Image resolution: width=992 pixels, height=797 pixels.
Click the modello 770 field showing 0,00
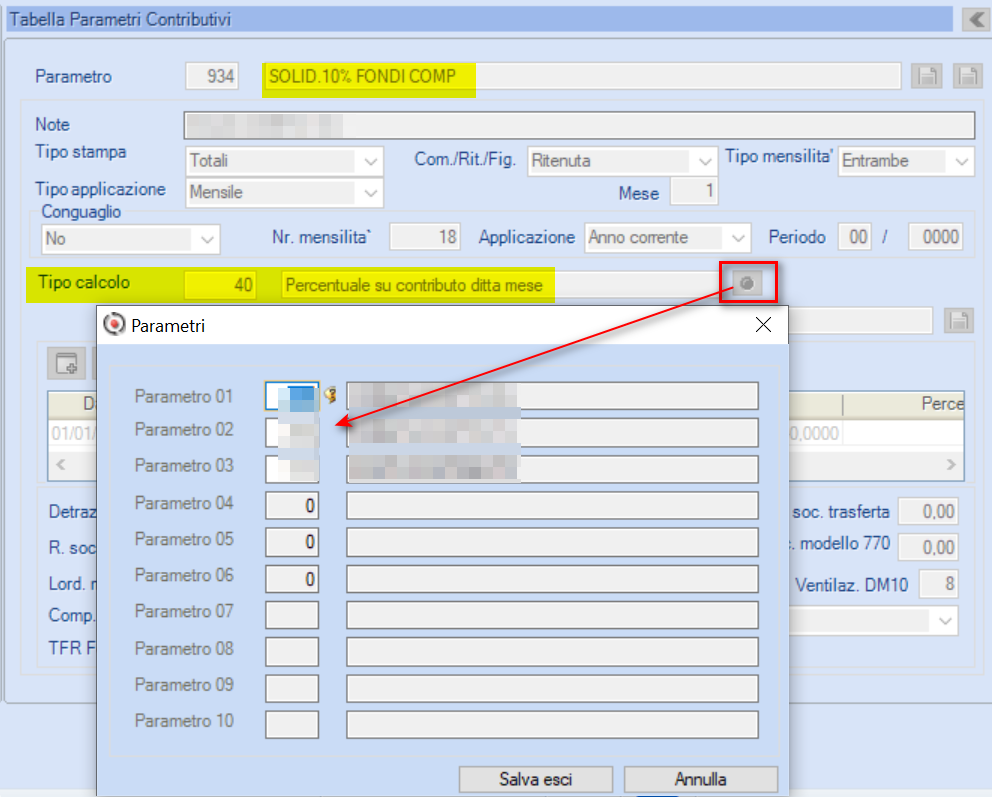(x=928, y=547)
